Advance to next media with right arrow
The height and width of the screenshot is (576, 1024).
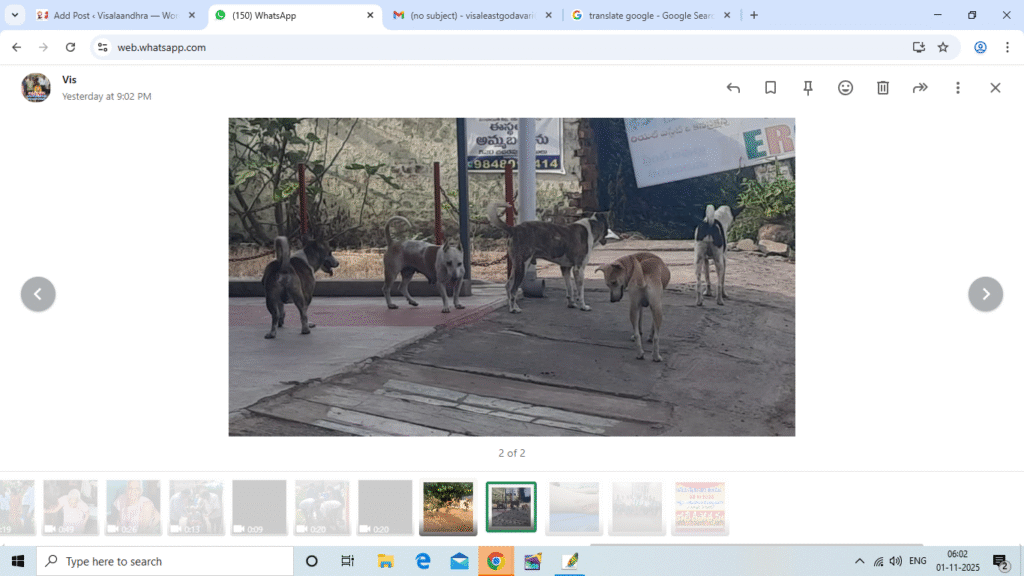(x=985, y=294)
